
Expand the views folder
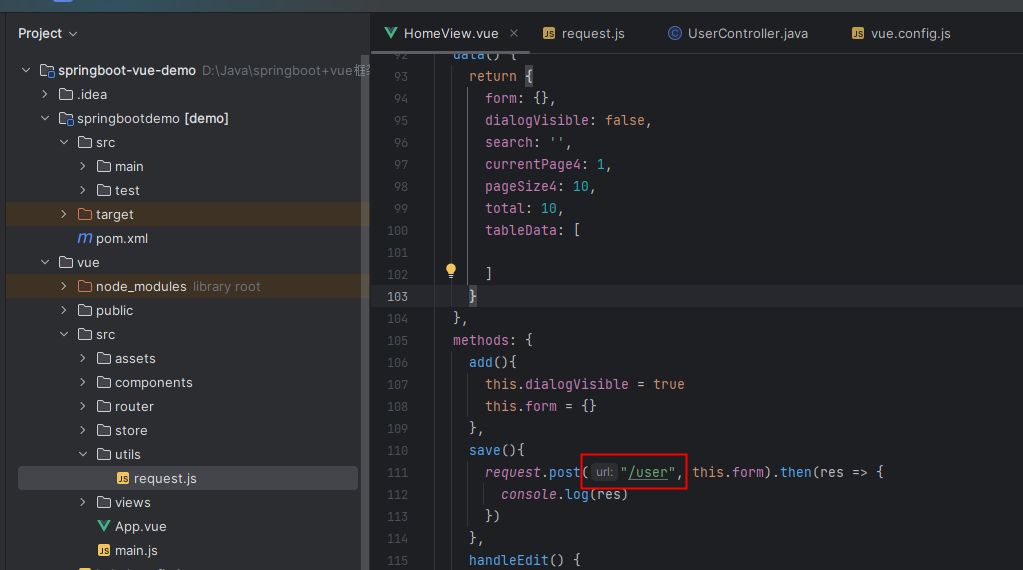[83, 502]
